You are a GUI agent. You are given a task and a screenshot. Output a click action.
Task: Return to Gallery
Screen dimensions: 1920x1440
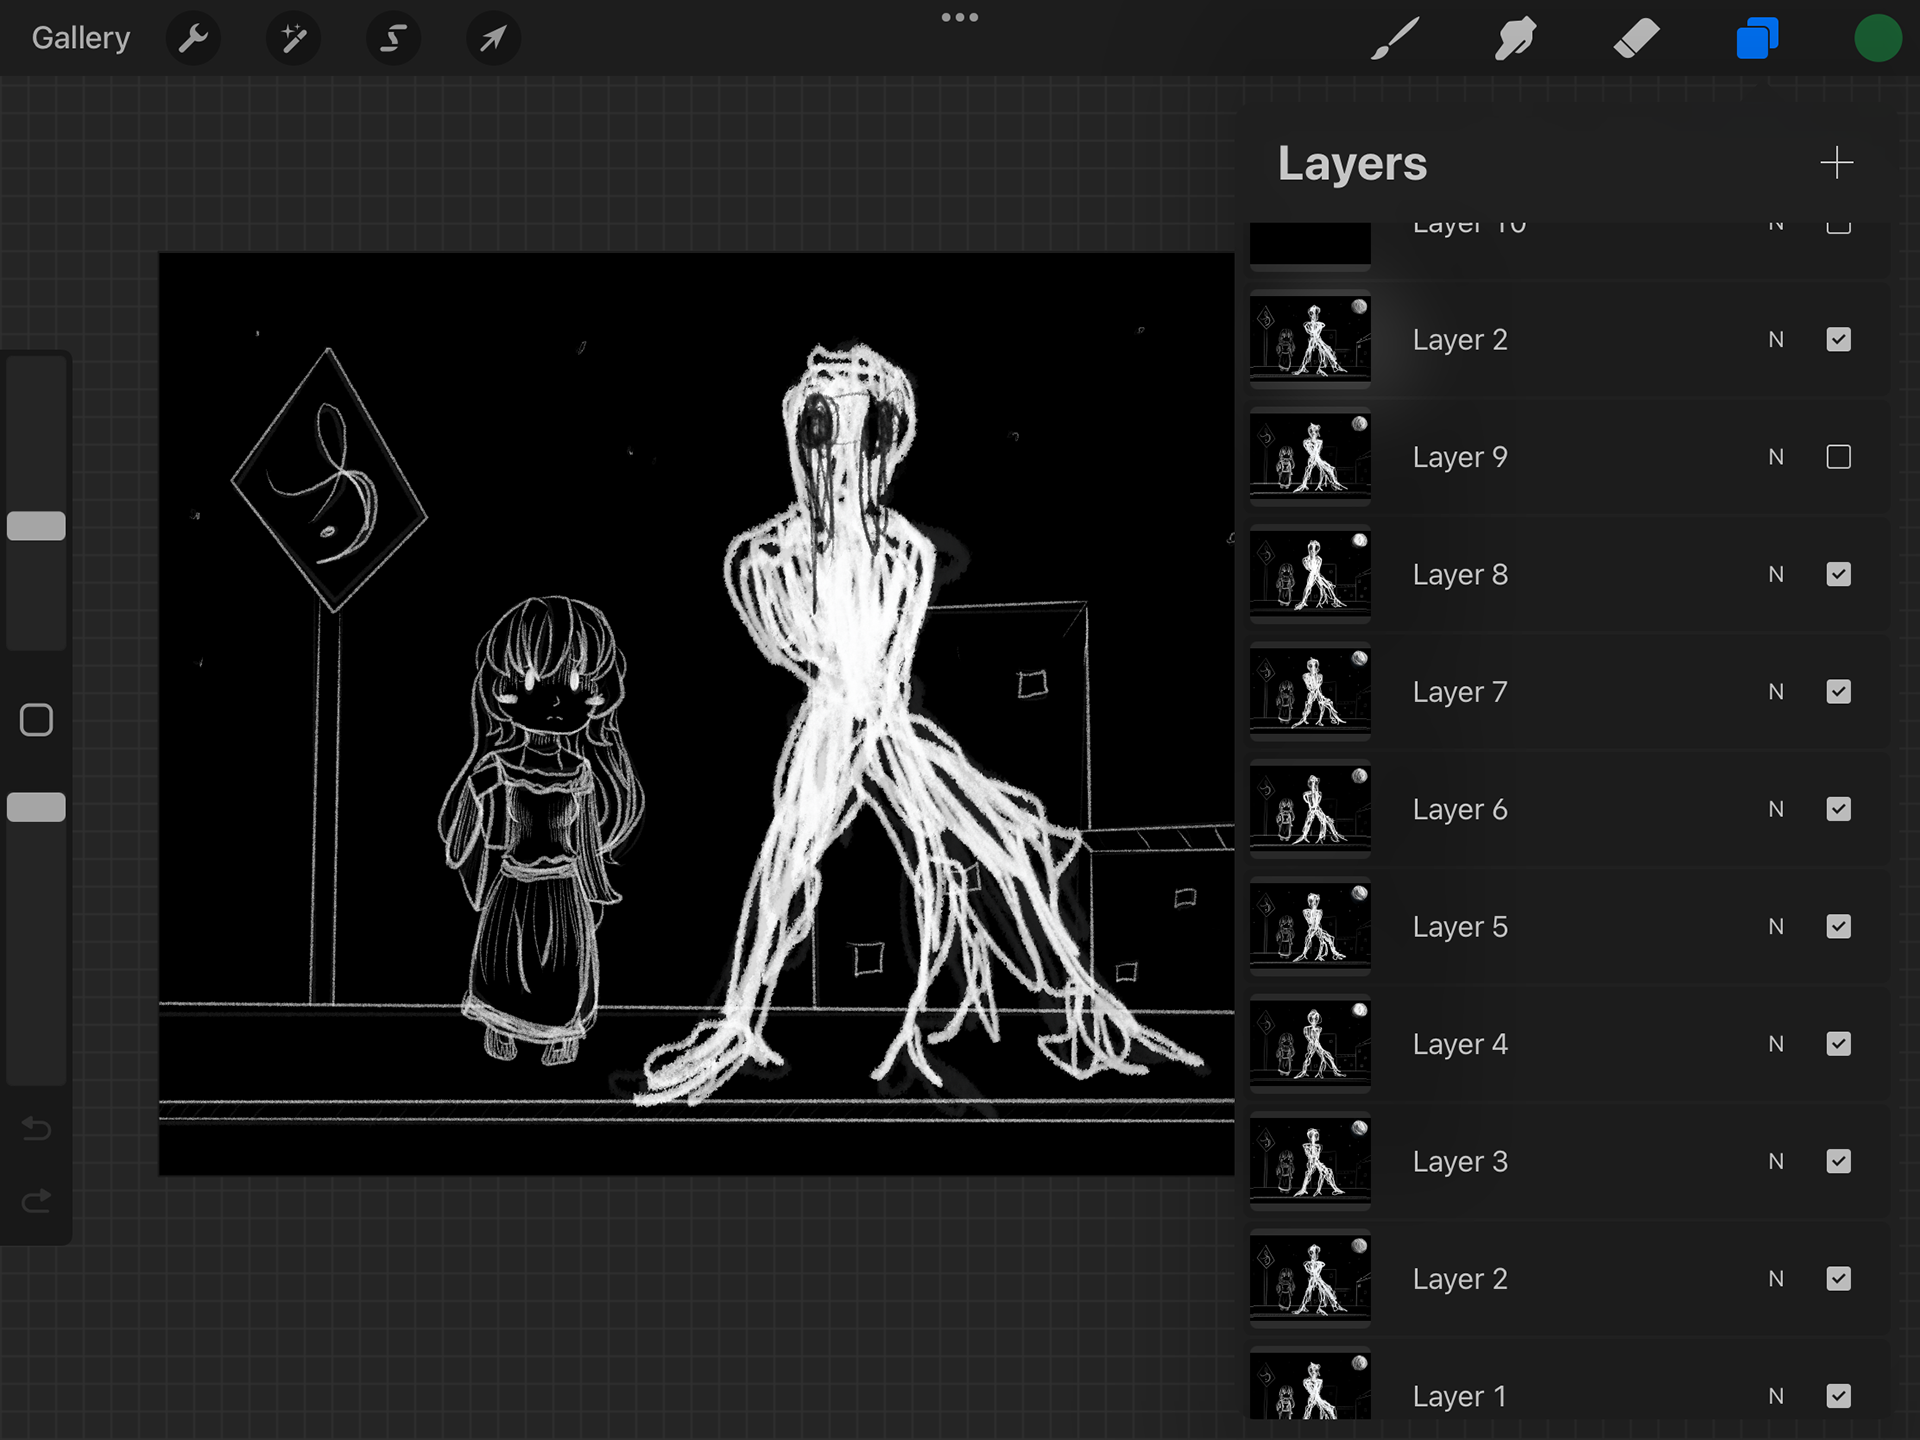pyautogui.click(x=81, y=38)
